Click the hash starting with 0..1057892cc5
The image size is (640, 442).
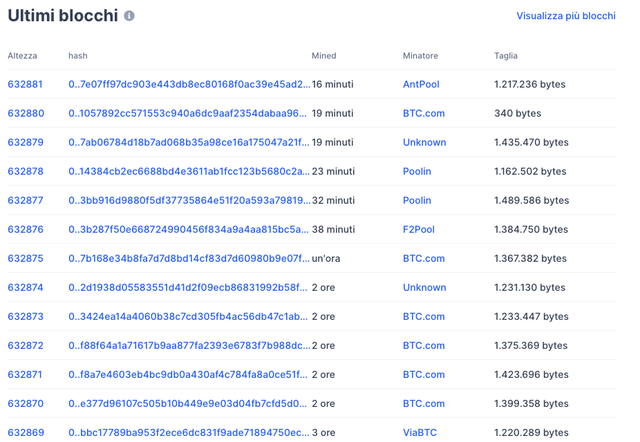[x=187, y=113]
